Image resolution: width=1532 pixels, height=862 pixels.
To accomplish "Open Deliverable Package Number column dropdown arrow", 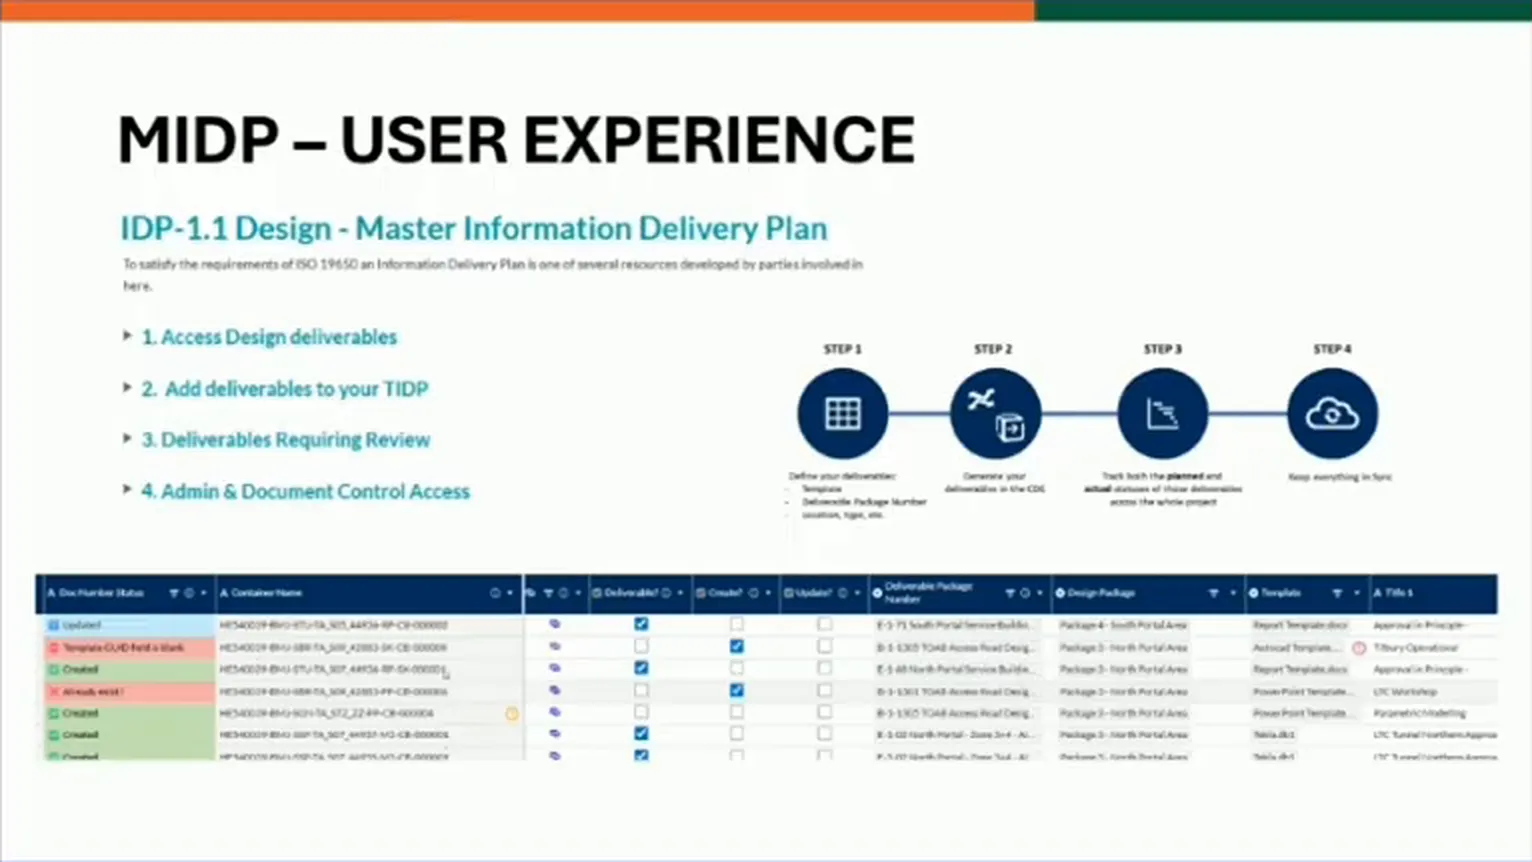I will click(1040, 593).
